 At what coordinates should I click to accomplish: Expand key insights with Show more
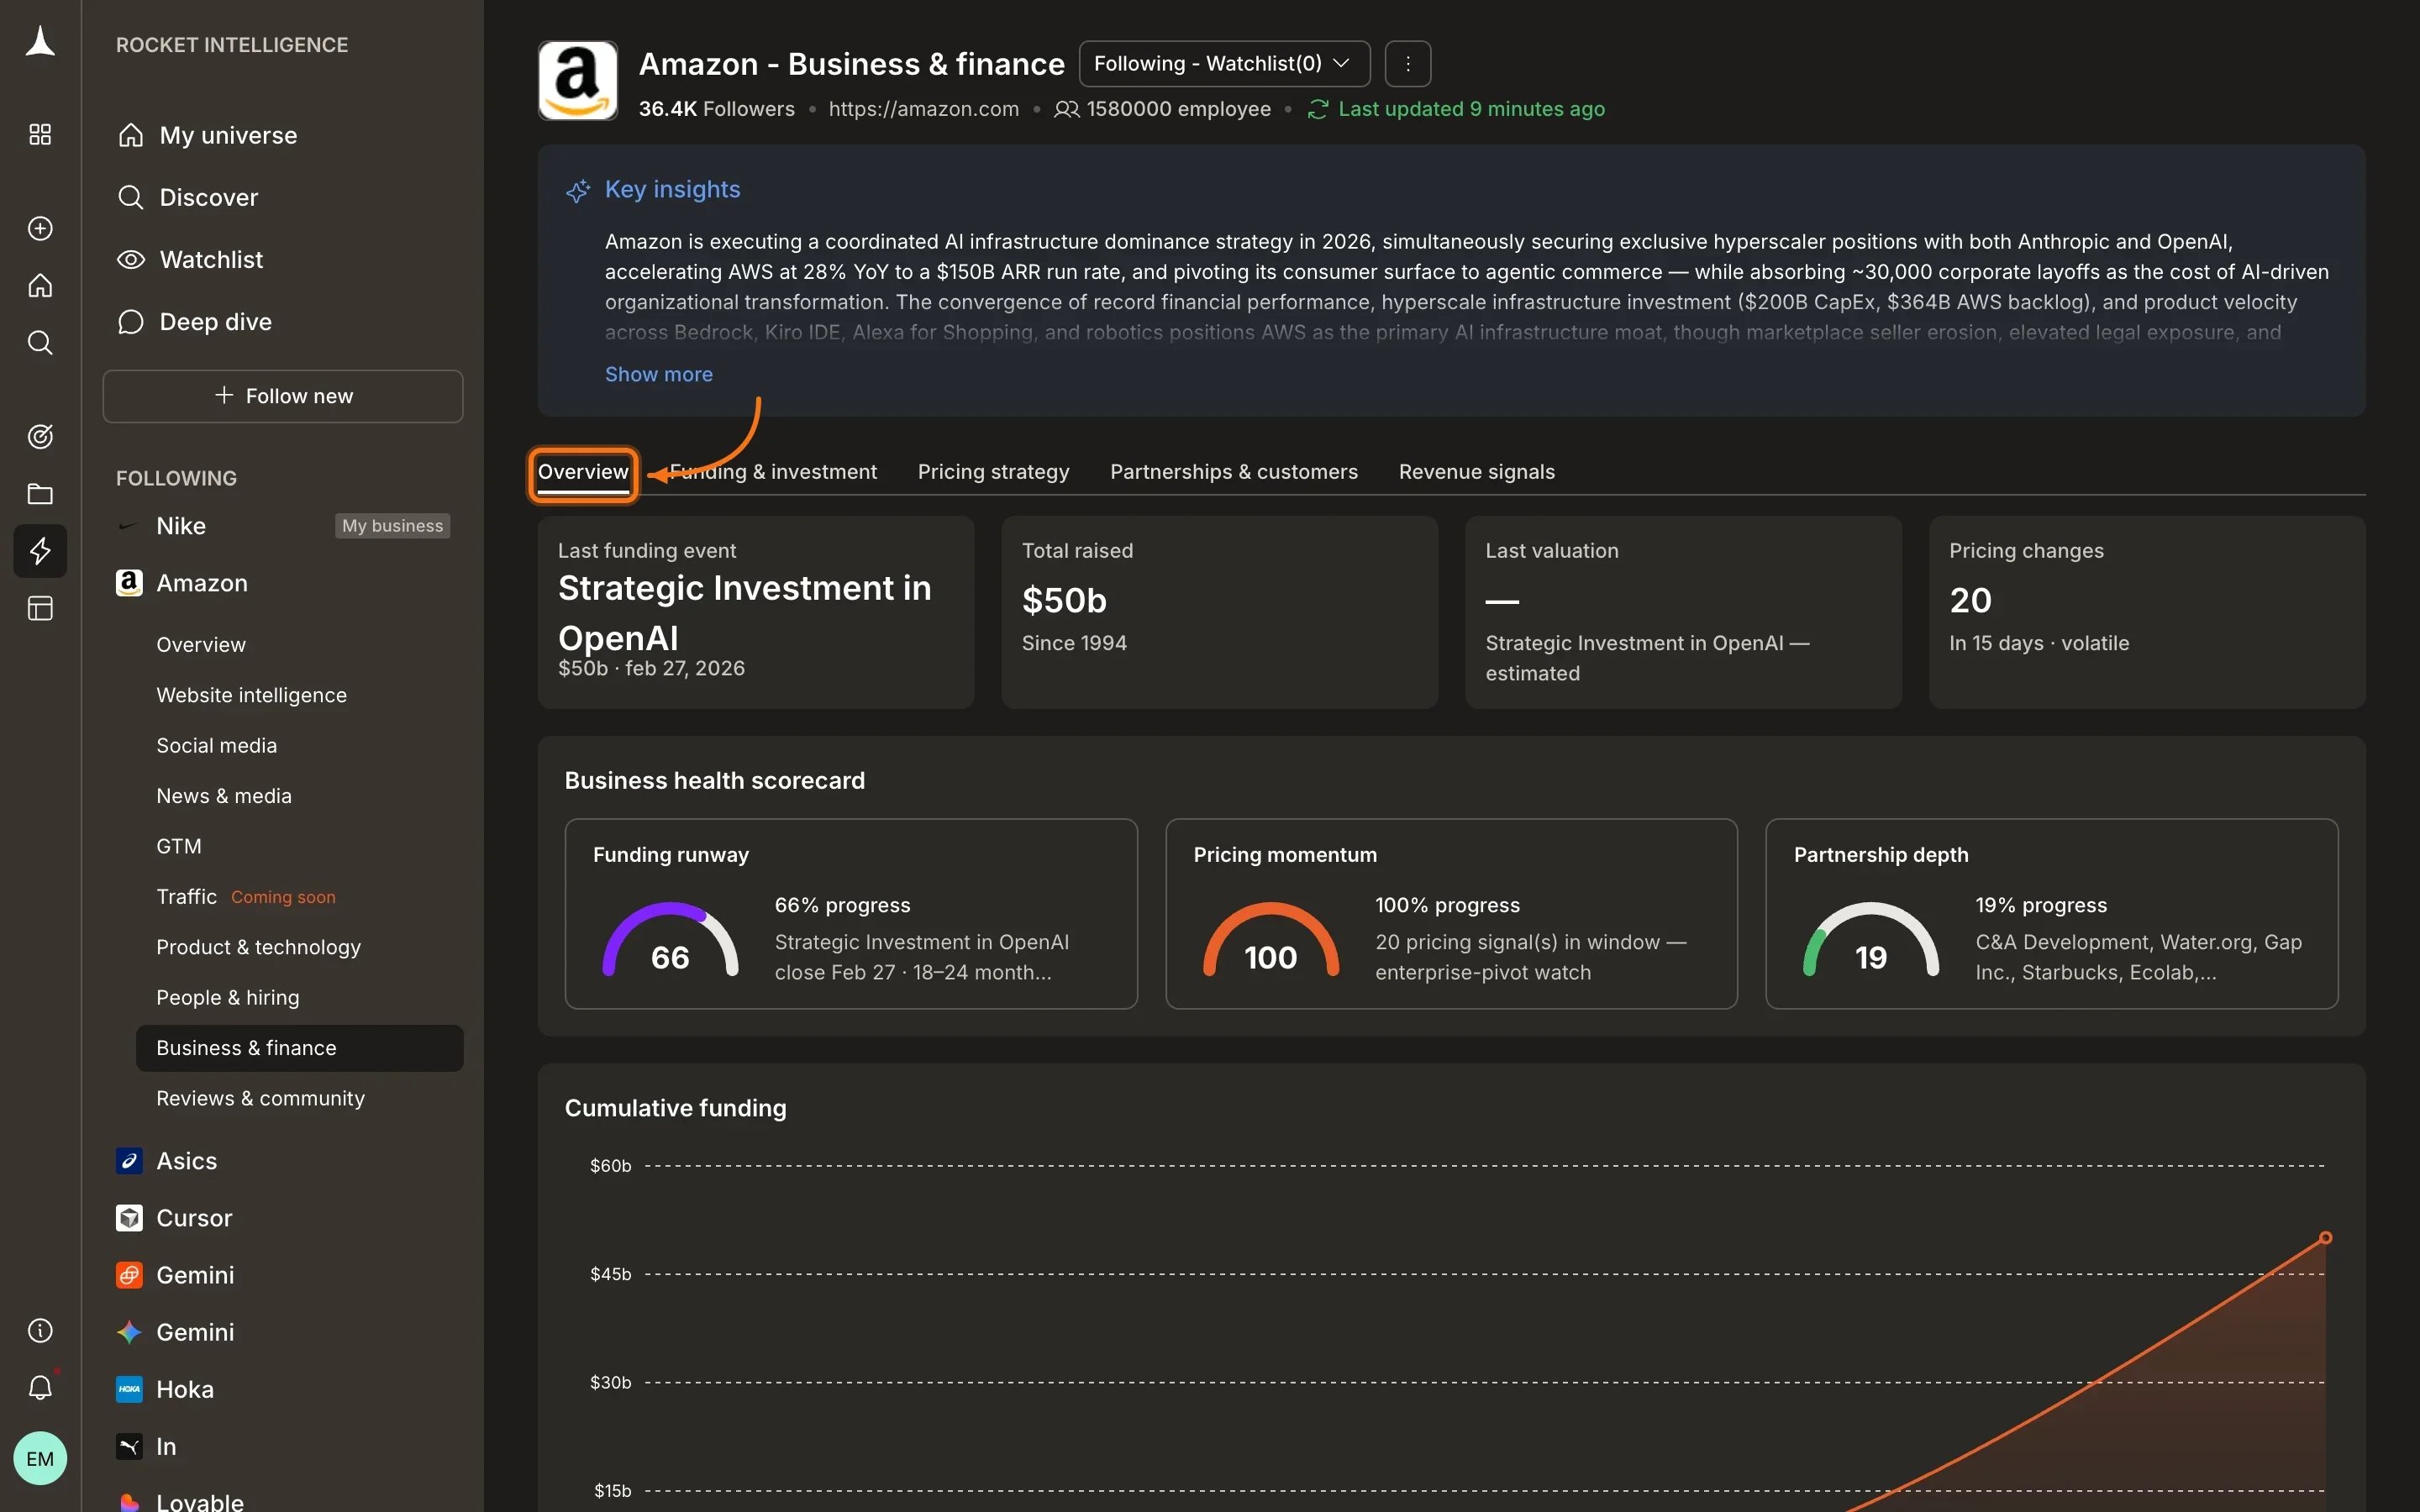click(x=658, y=374)
